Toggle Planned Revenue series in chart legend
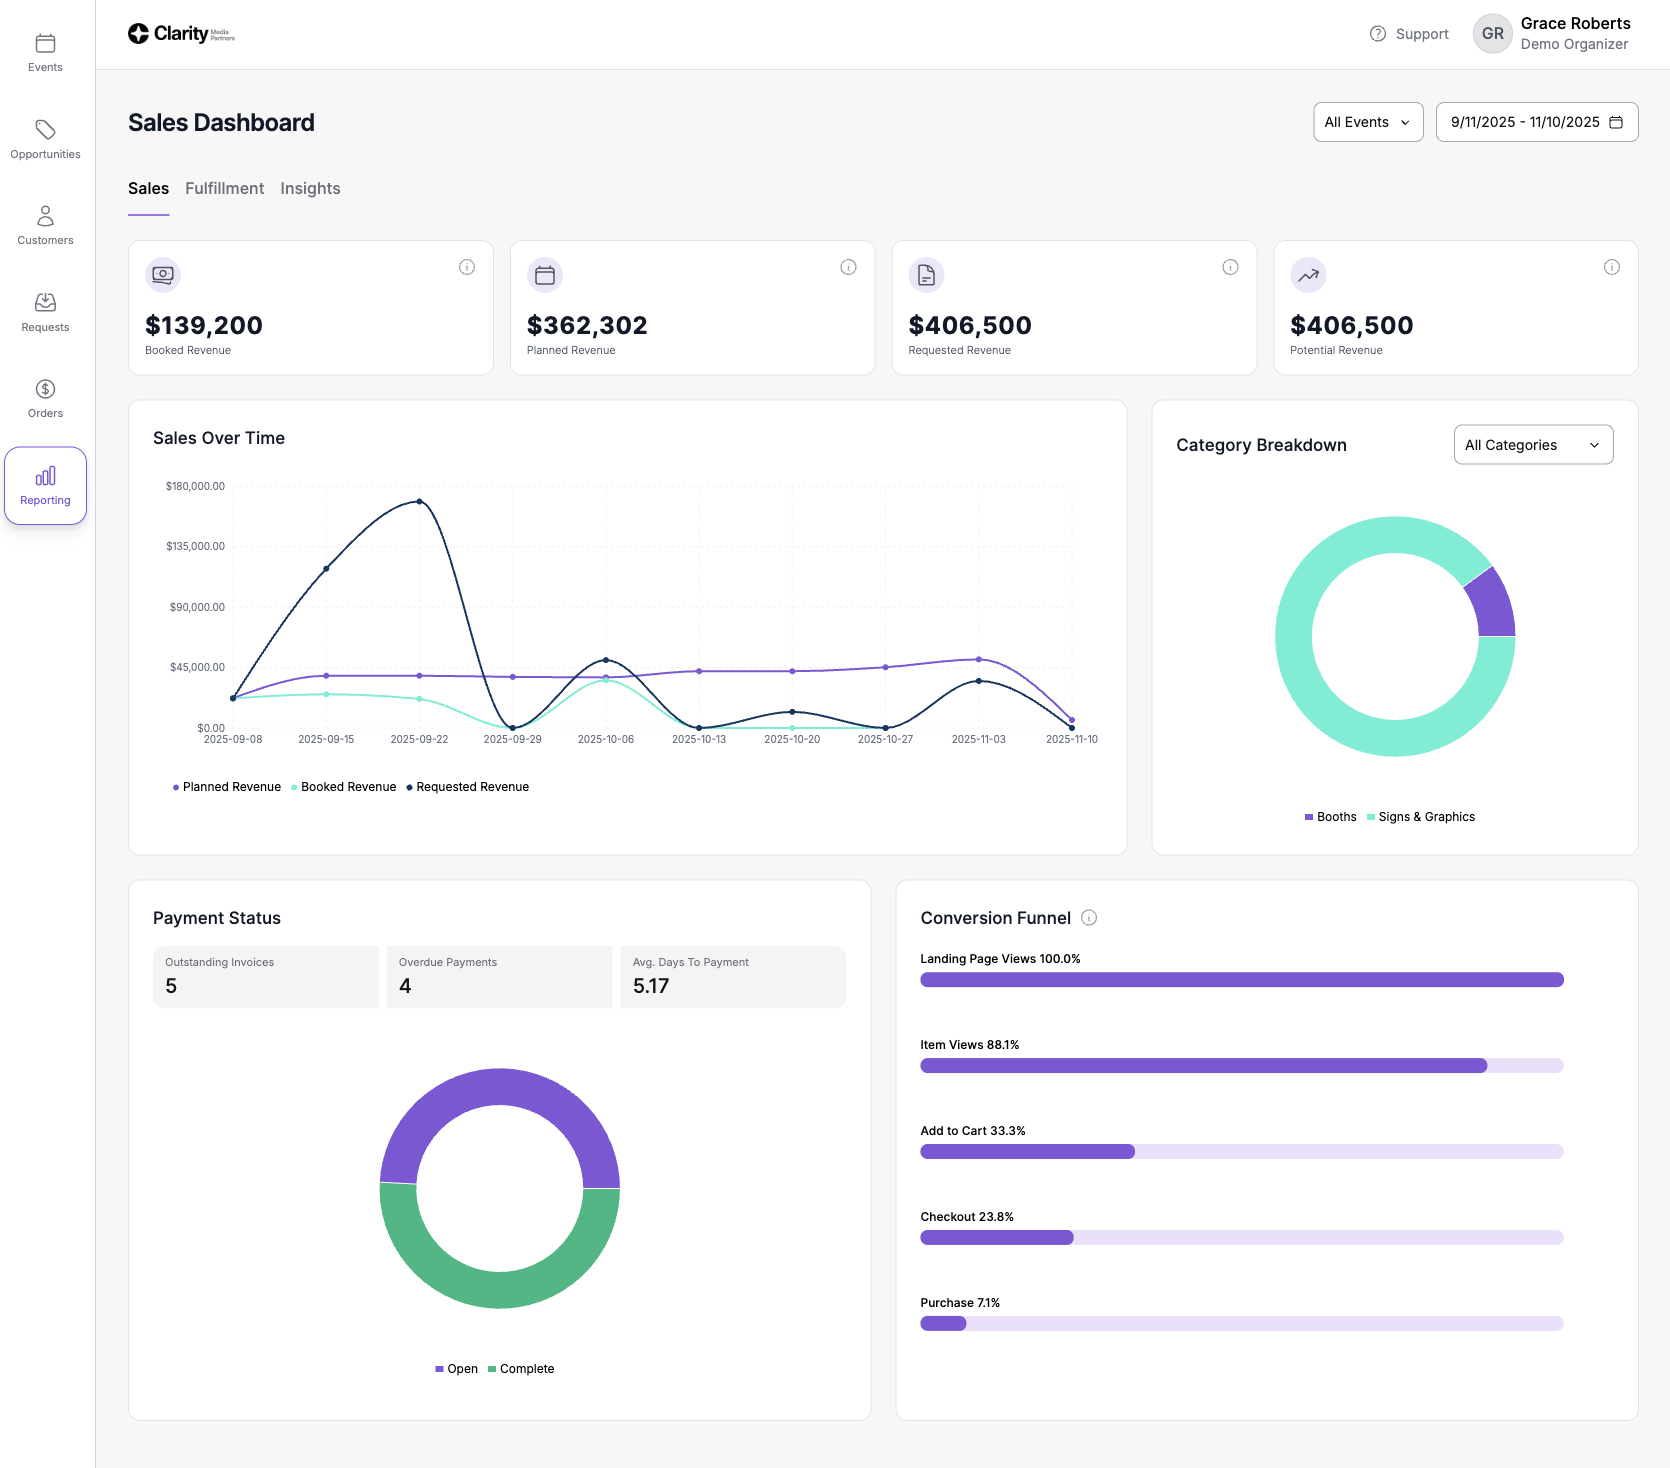 [227, 787]
